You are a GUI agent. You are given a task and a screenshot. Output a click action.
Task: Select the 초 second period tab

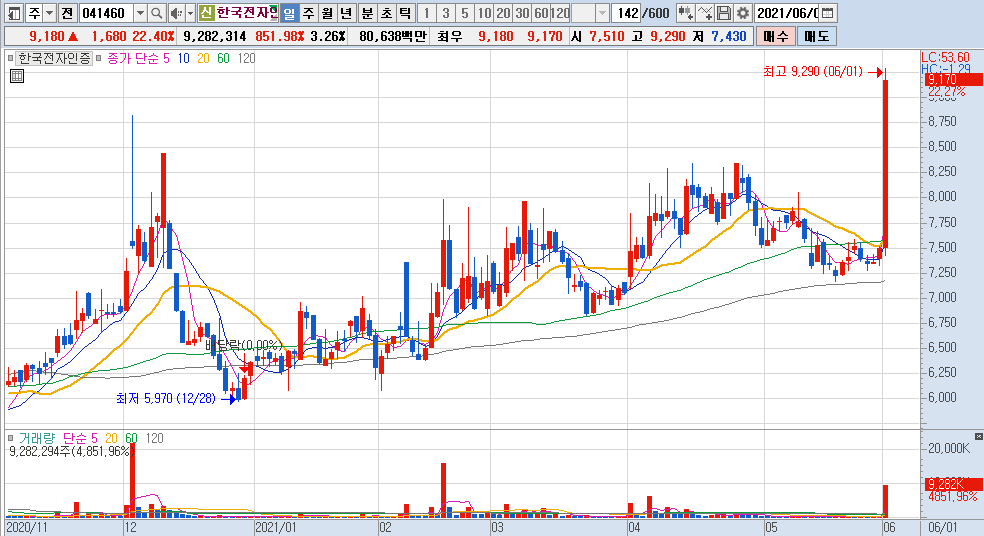click(x=387, y=13)
